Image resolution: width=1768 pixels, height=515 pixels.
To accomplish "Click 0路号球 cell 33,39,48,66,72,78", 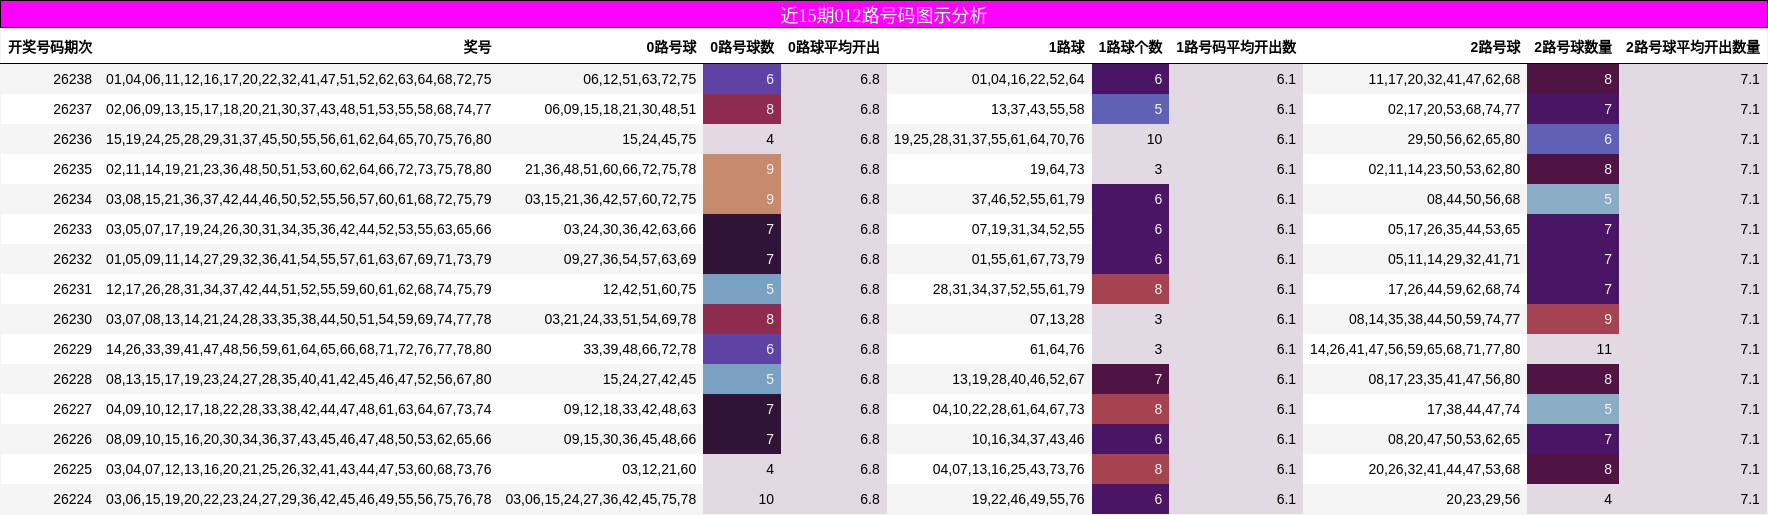I will [x=640, y=349].
